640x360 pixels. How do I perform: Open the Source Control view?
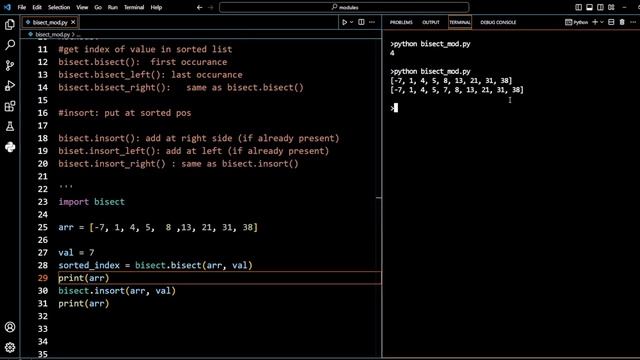(x=10, y=65)
